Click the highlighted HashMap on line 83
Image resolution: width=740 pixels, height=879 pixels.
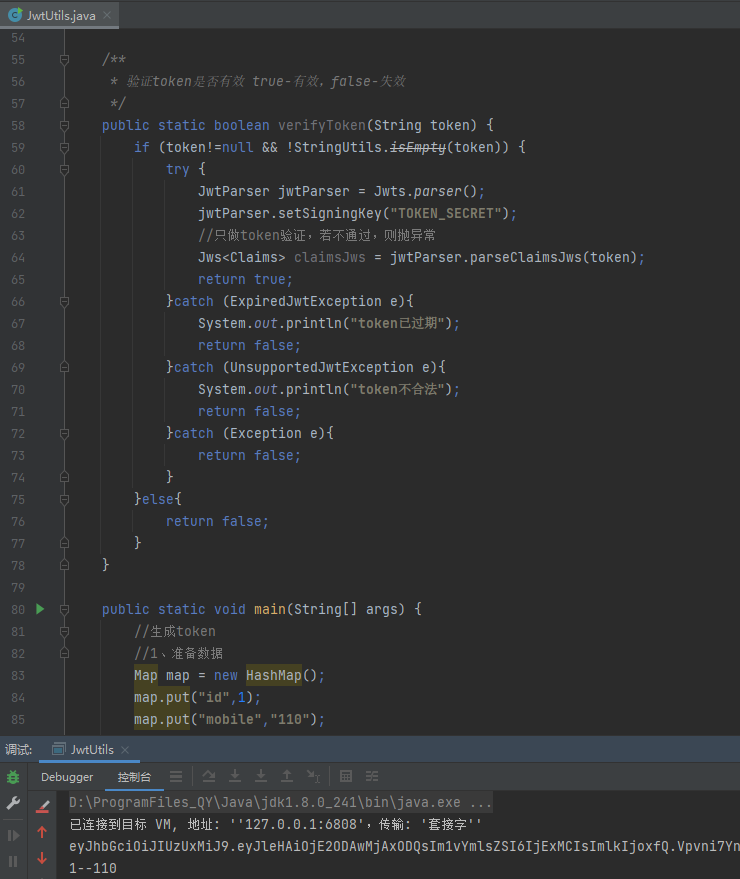(x=274, y=676)
